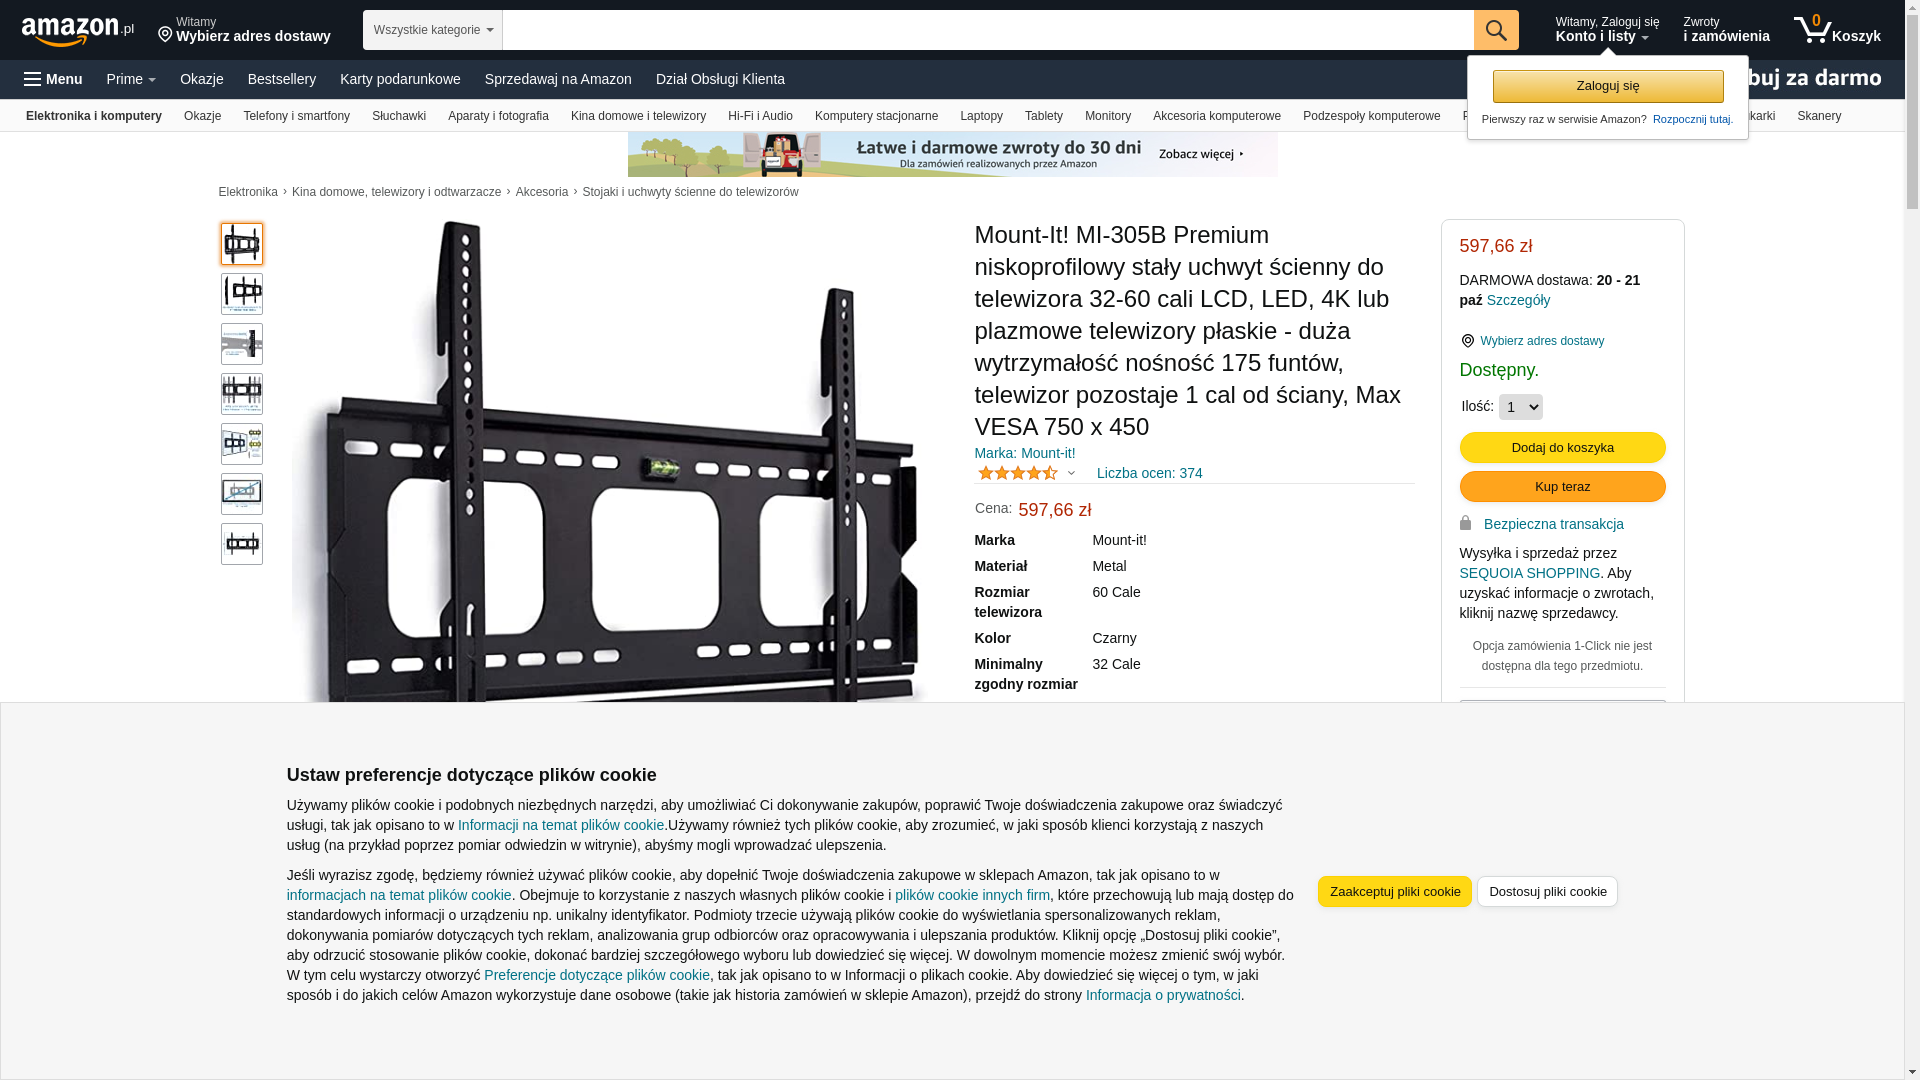Expand the Prime menu dropdown
This screenshot has width=1920, height=1080.
coord(131,79)
